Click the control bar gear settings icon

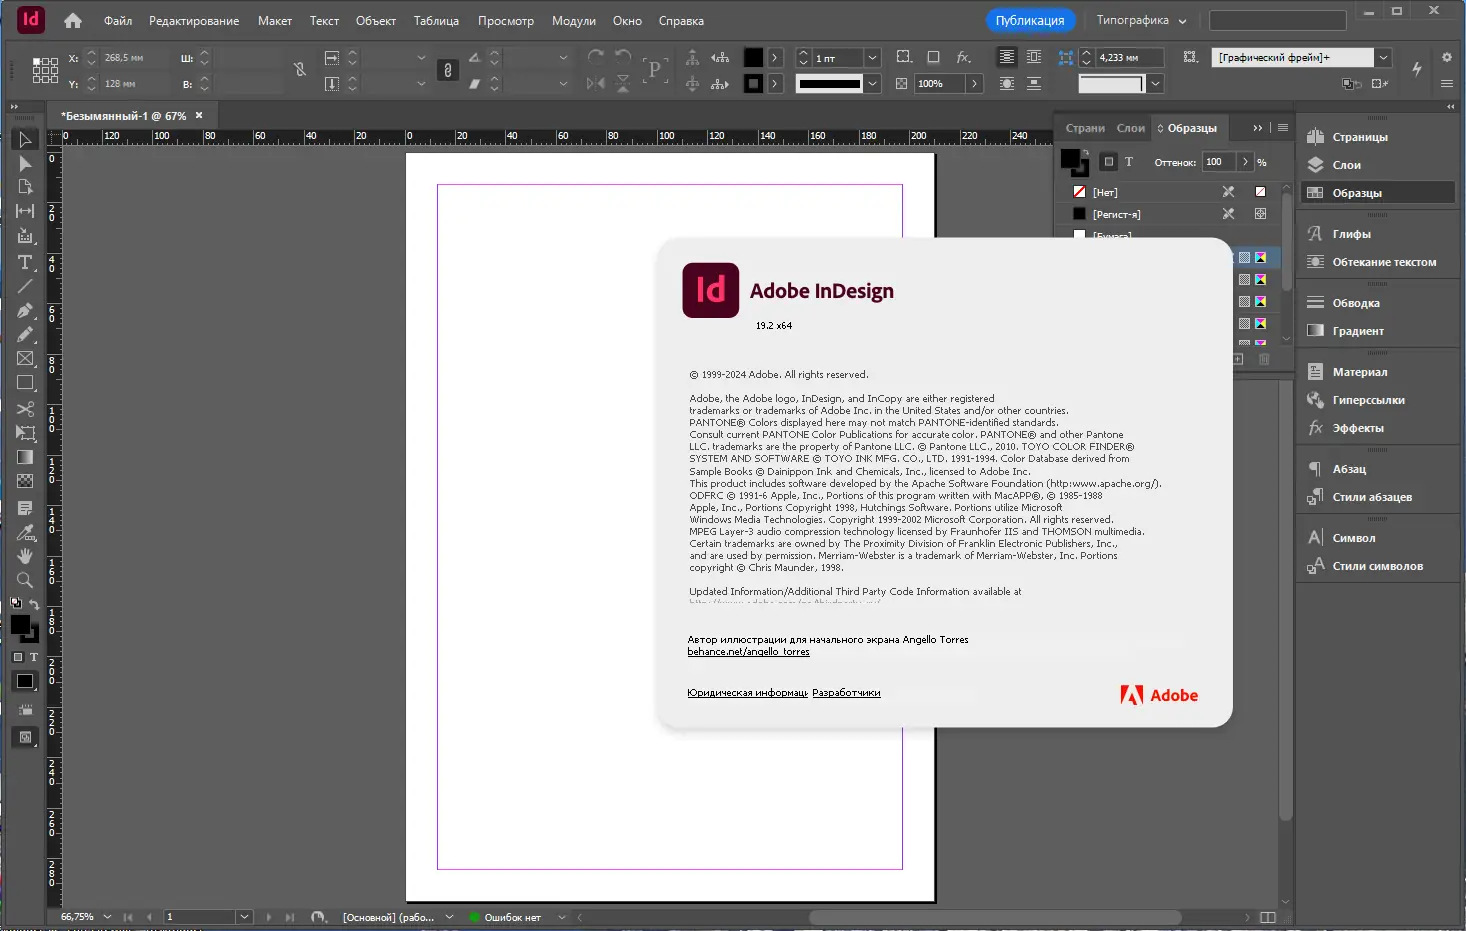(1446, 58)
